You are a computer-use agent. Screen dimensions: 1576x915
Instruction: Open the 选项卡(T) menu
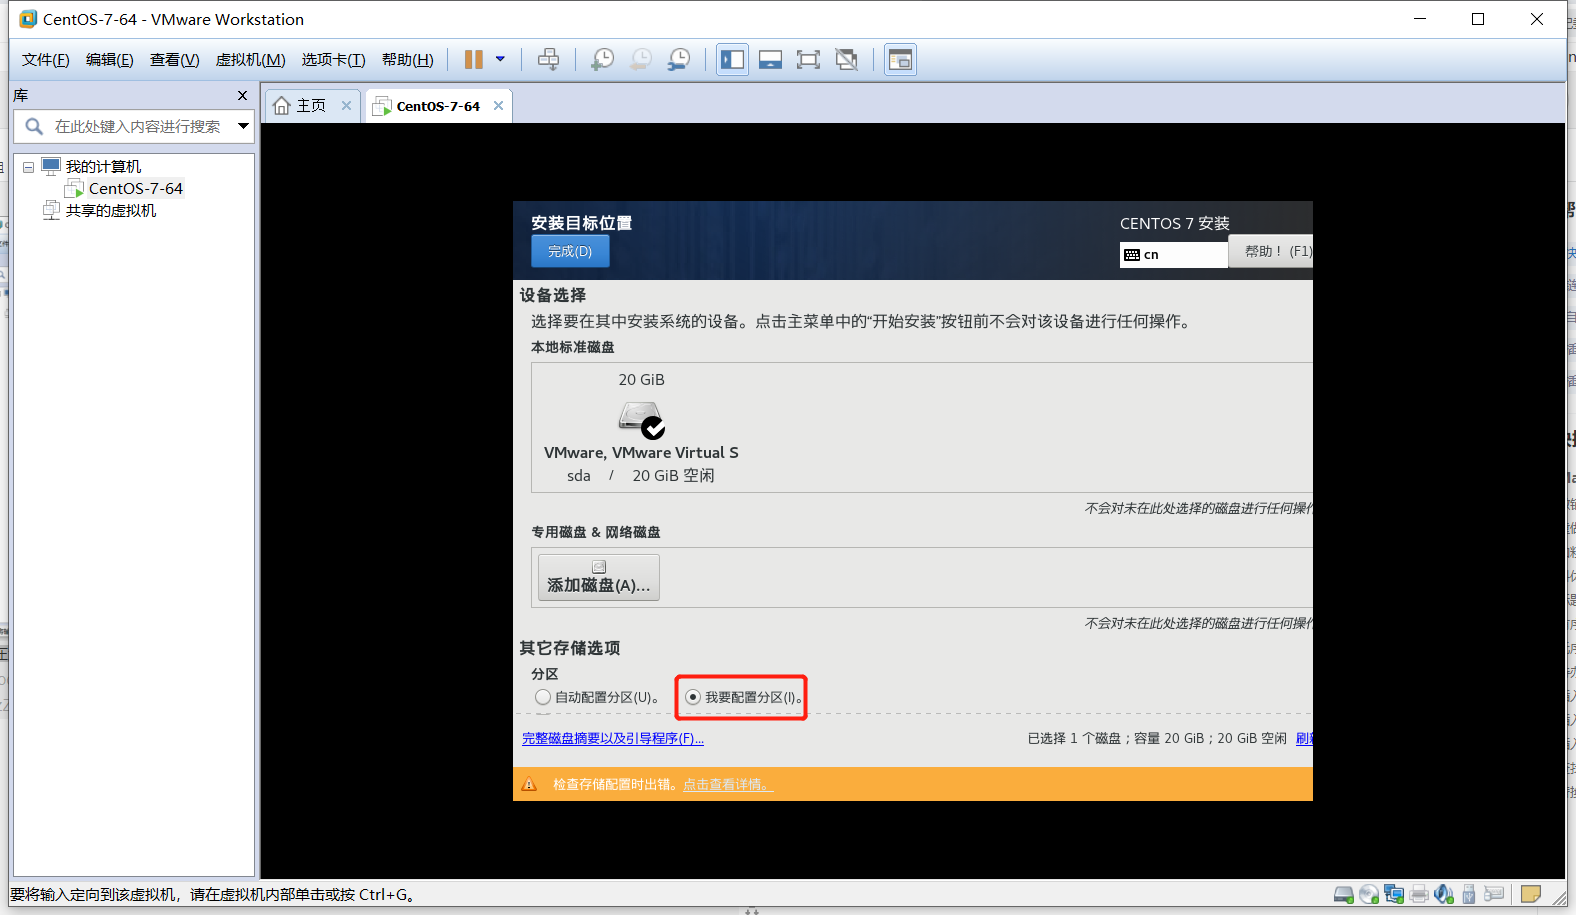[334, 60]
